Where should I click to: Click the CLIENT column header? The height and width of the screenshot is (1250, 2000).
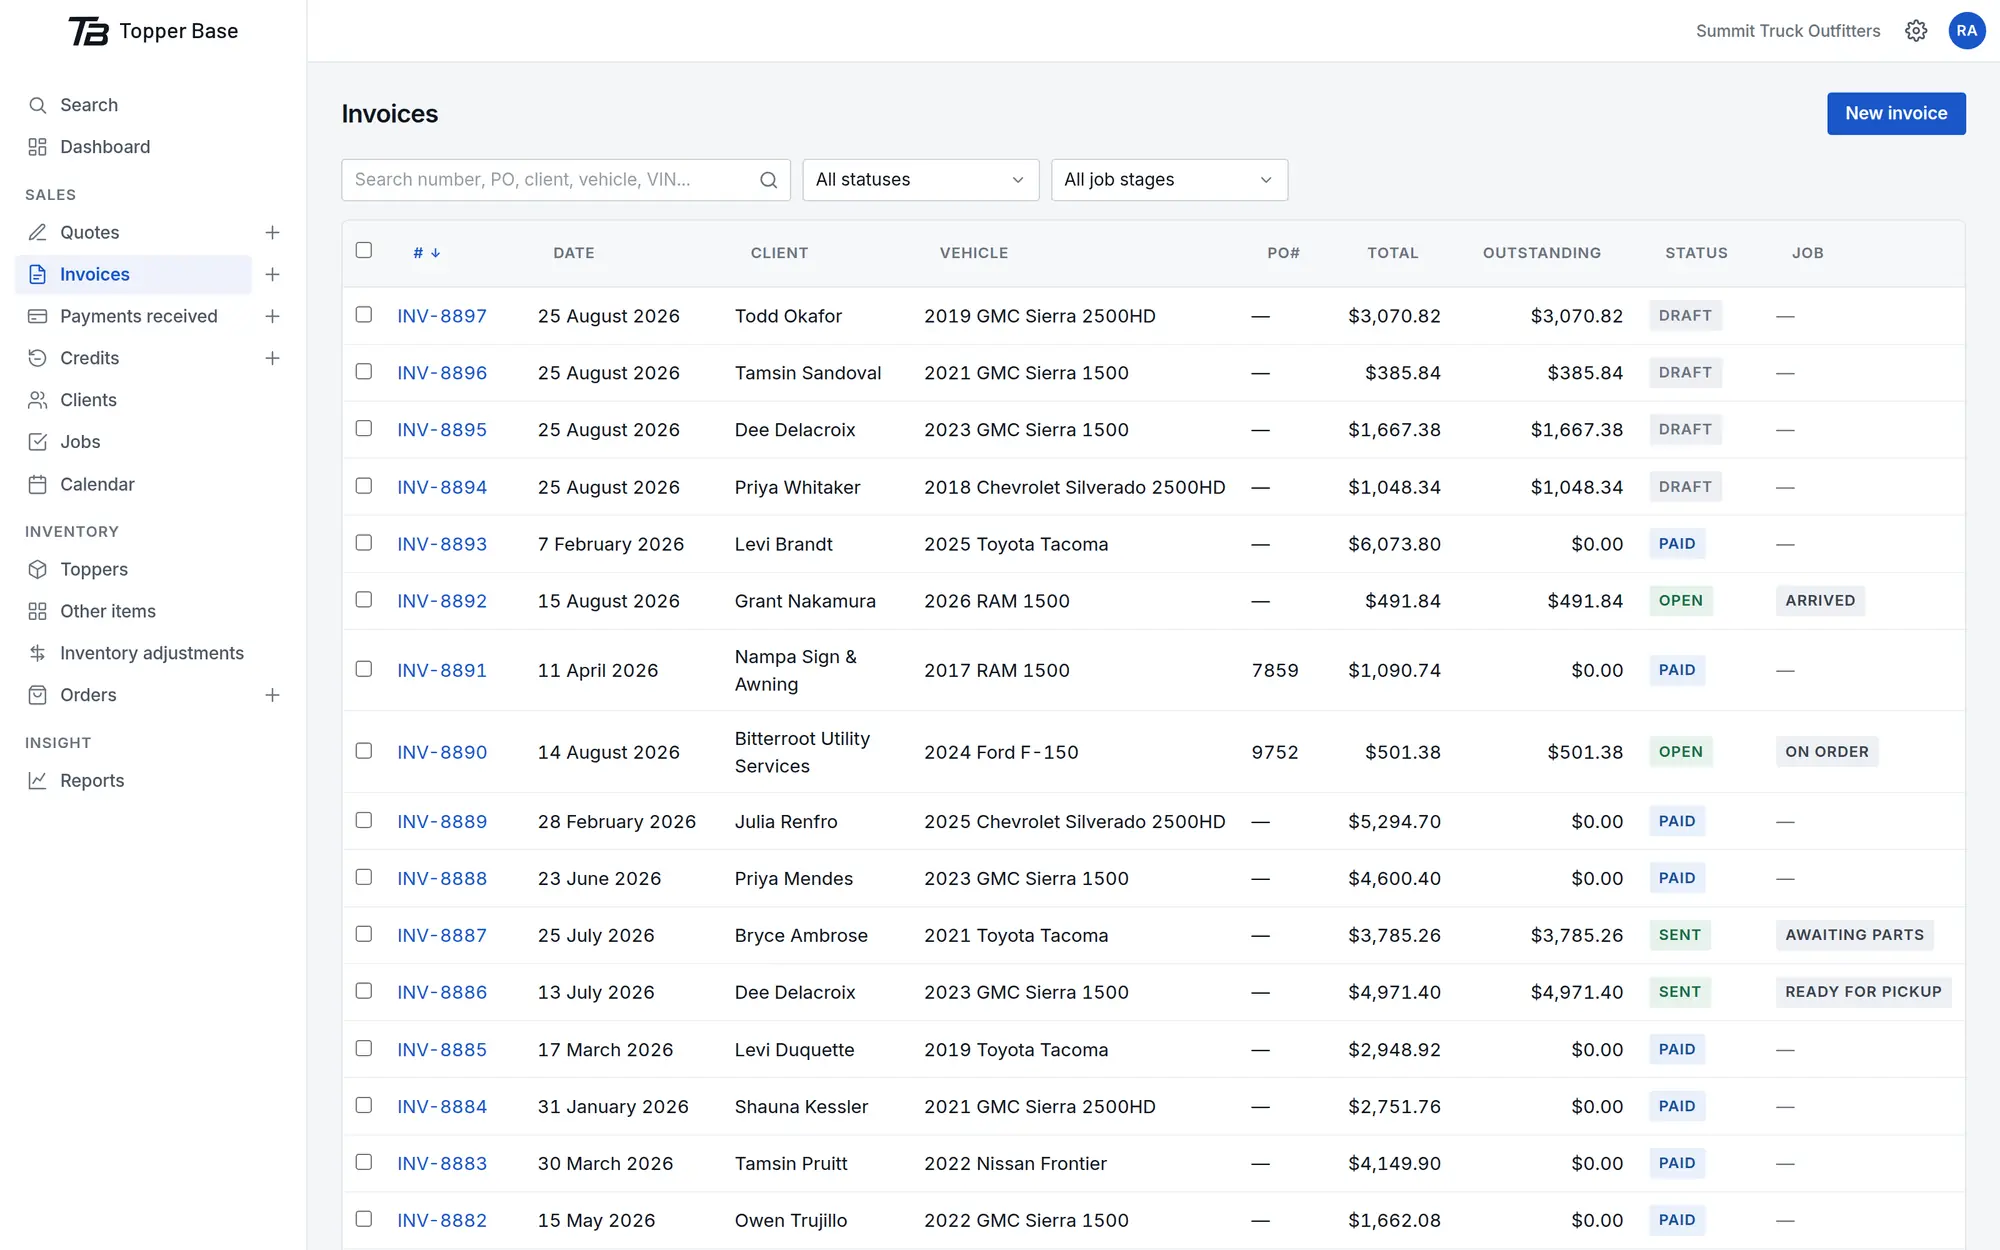[x=779, y=253]
